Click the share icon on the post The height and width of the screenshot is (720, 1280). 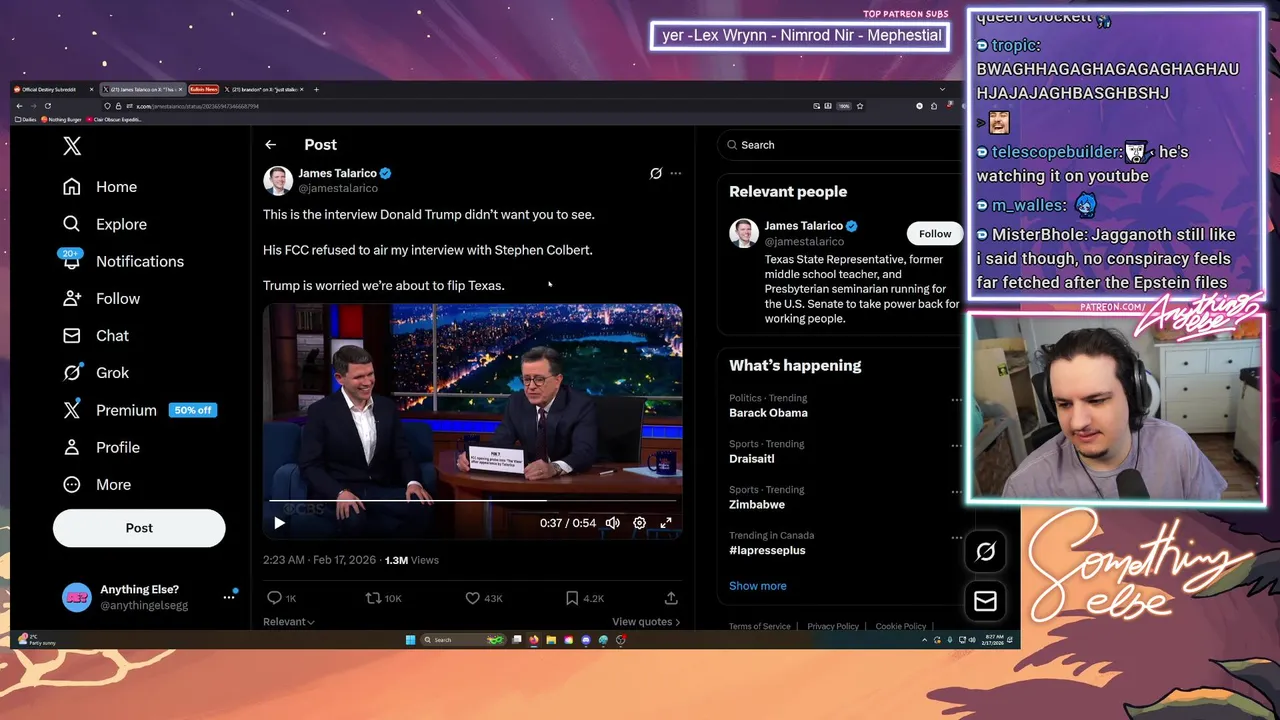[671, 598]
